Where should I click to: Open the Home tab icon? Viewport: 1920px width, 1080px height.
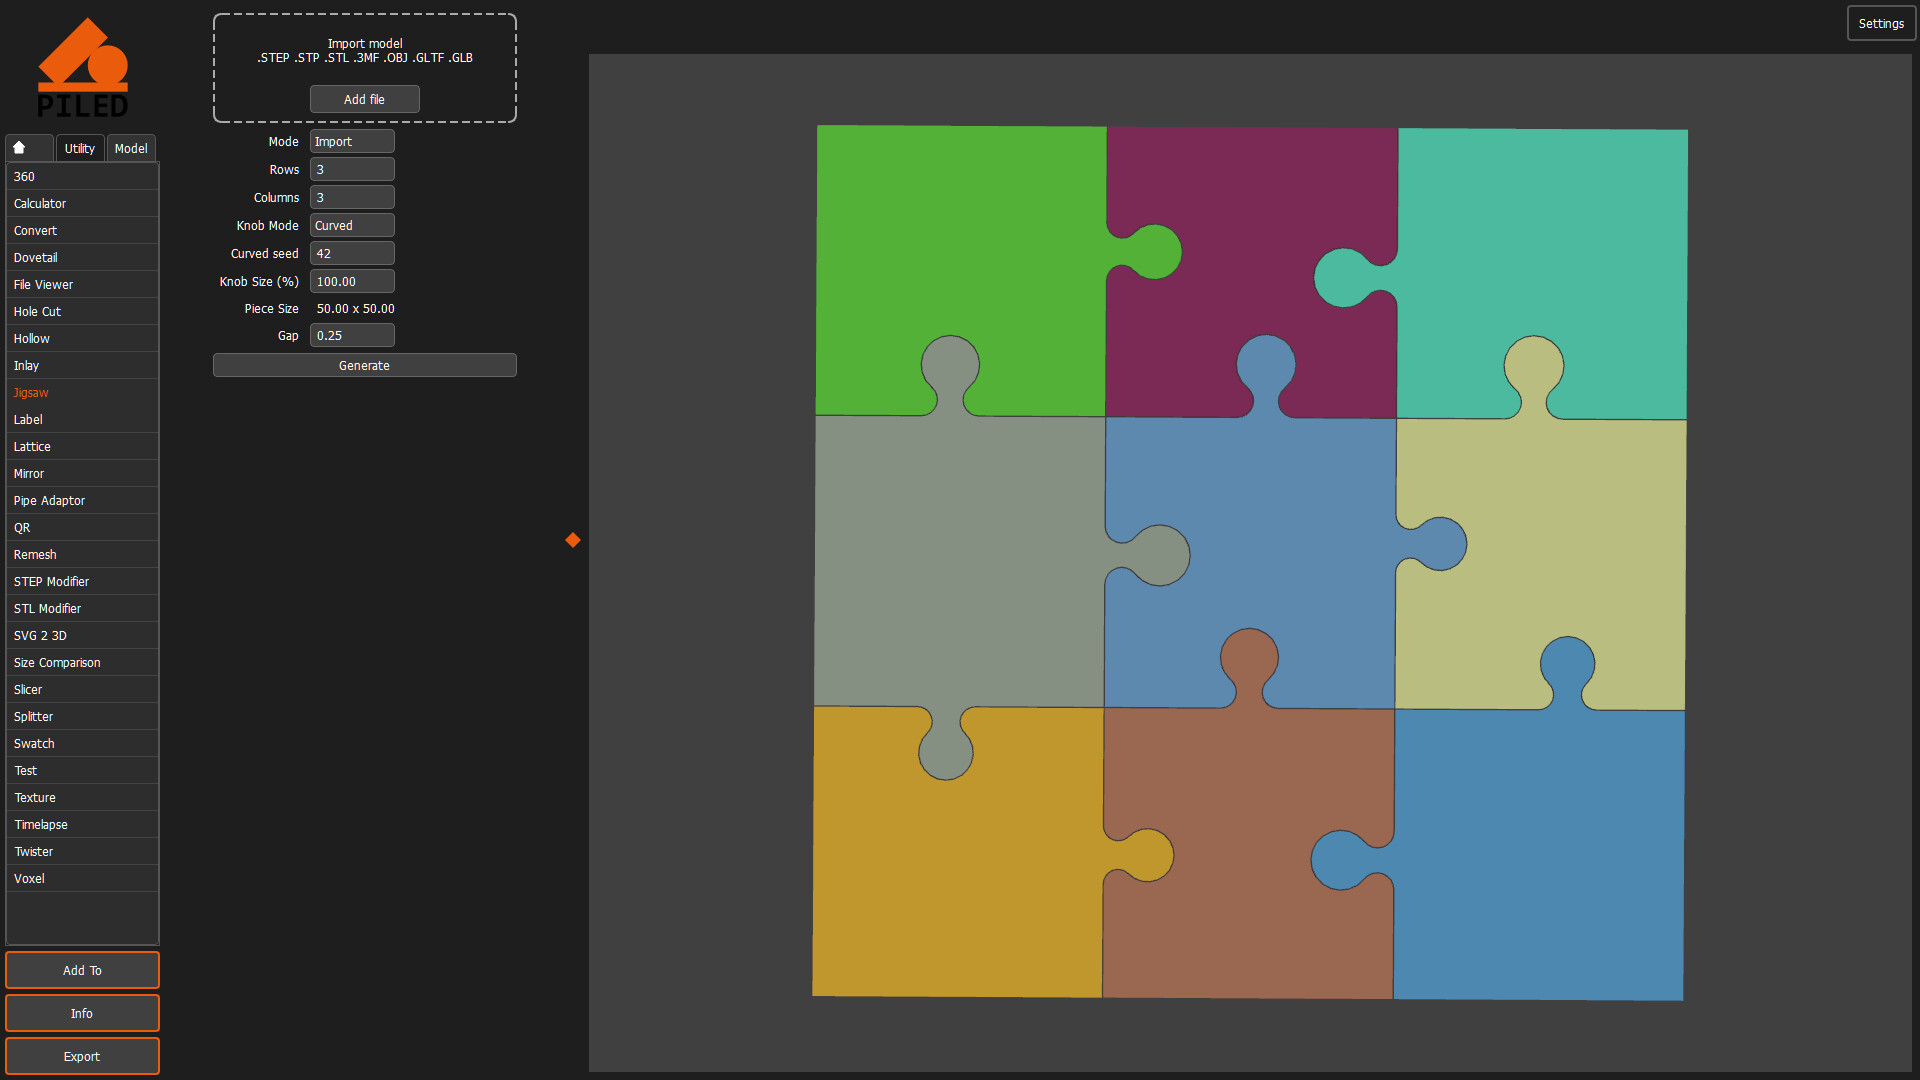[19, 148]
